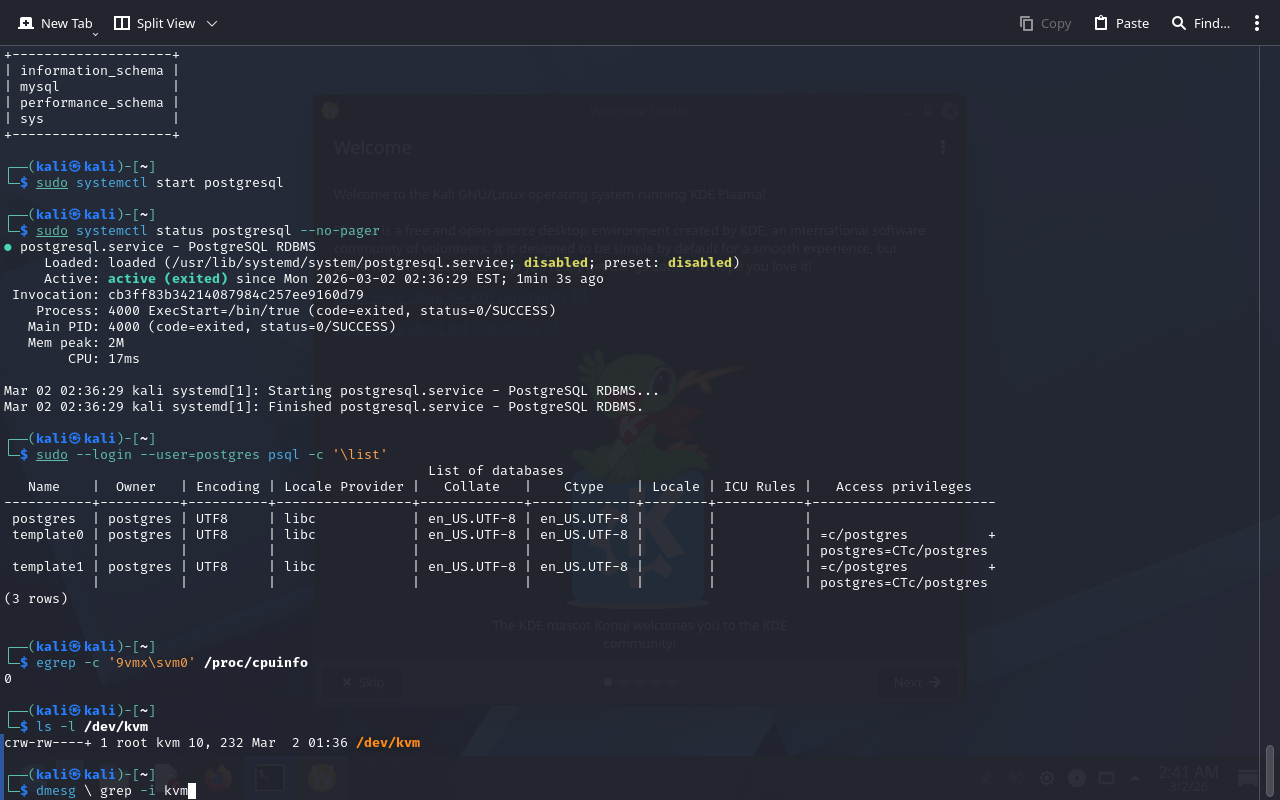Click the scrollbar track above the handle
The width and height of the screenshot is (1280, 800).
click(1270, 400)
